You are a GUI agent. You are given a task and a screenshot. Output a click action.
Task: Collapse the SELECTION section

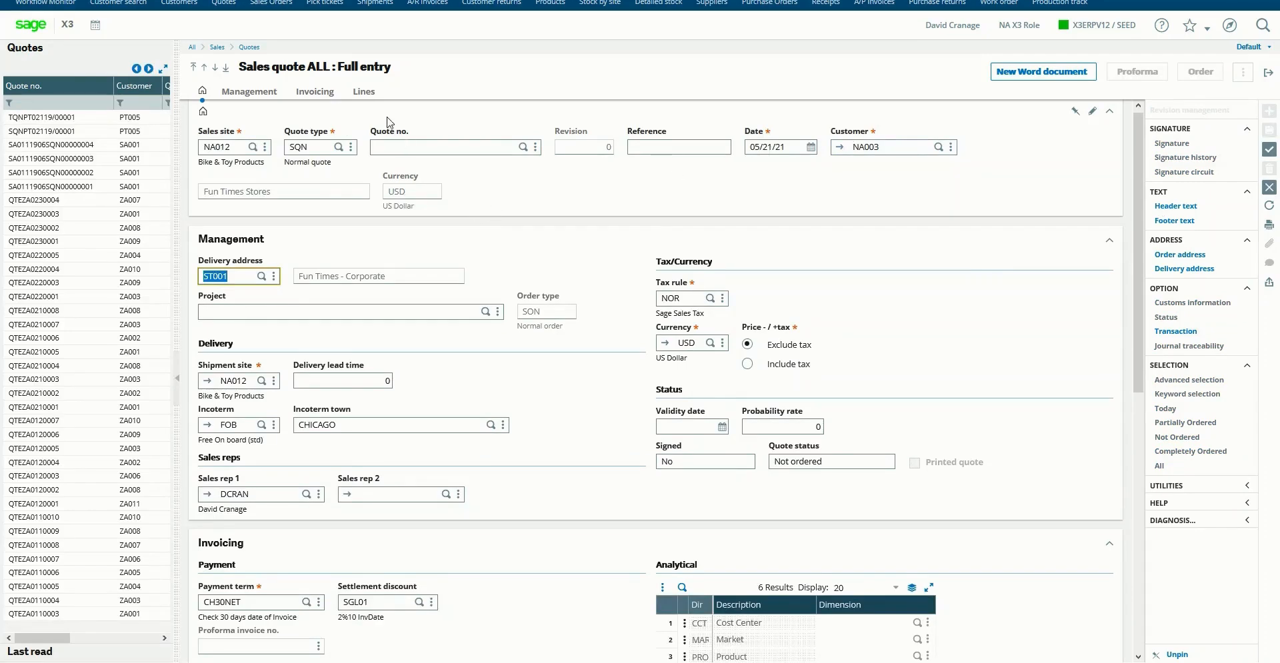pos(1247,365)
